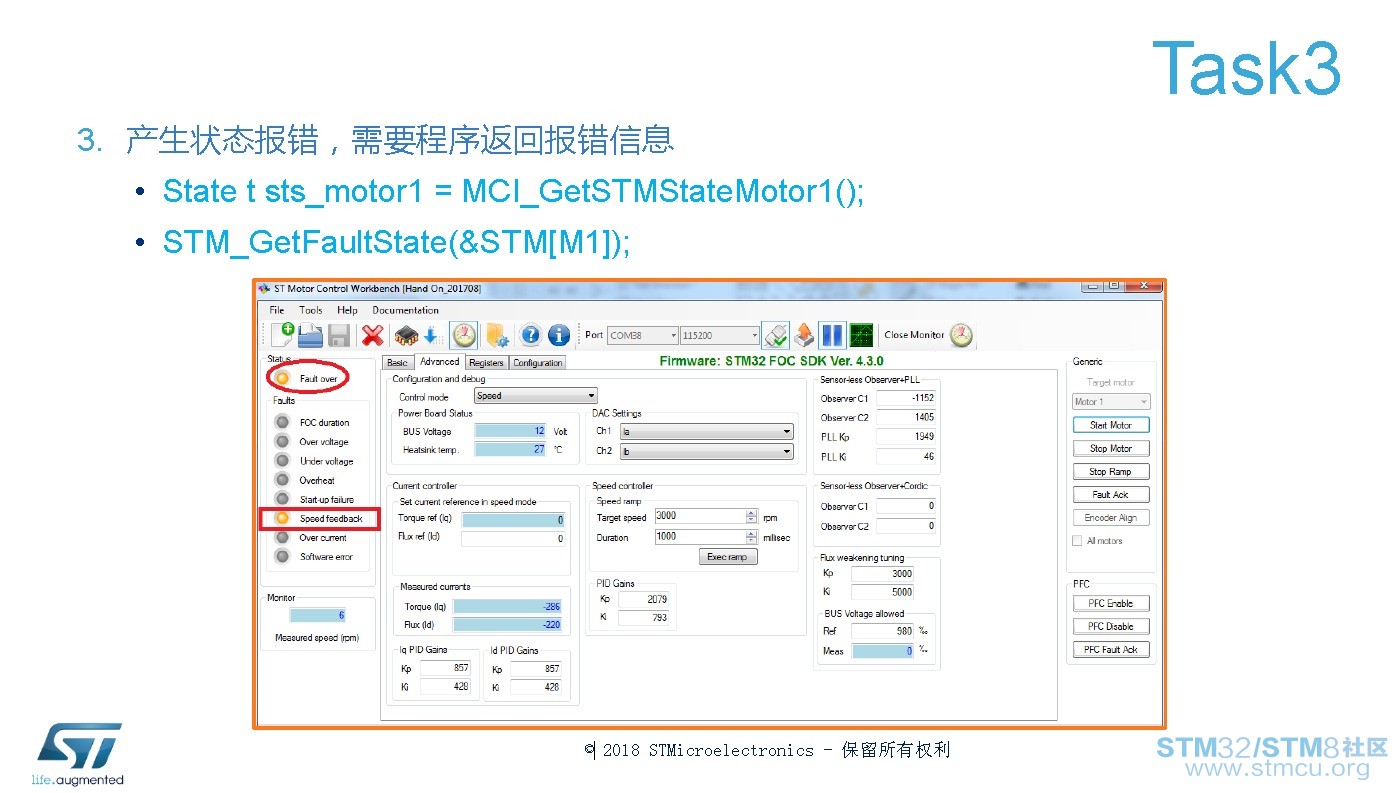
Task: Click the blue info icon
Action: click(x=558, y=335)
